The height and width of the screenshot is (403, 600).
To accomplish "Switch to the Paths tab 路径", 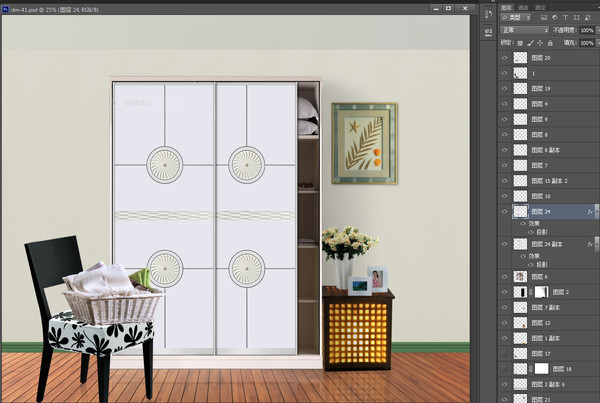I will 540,7.
